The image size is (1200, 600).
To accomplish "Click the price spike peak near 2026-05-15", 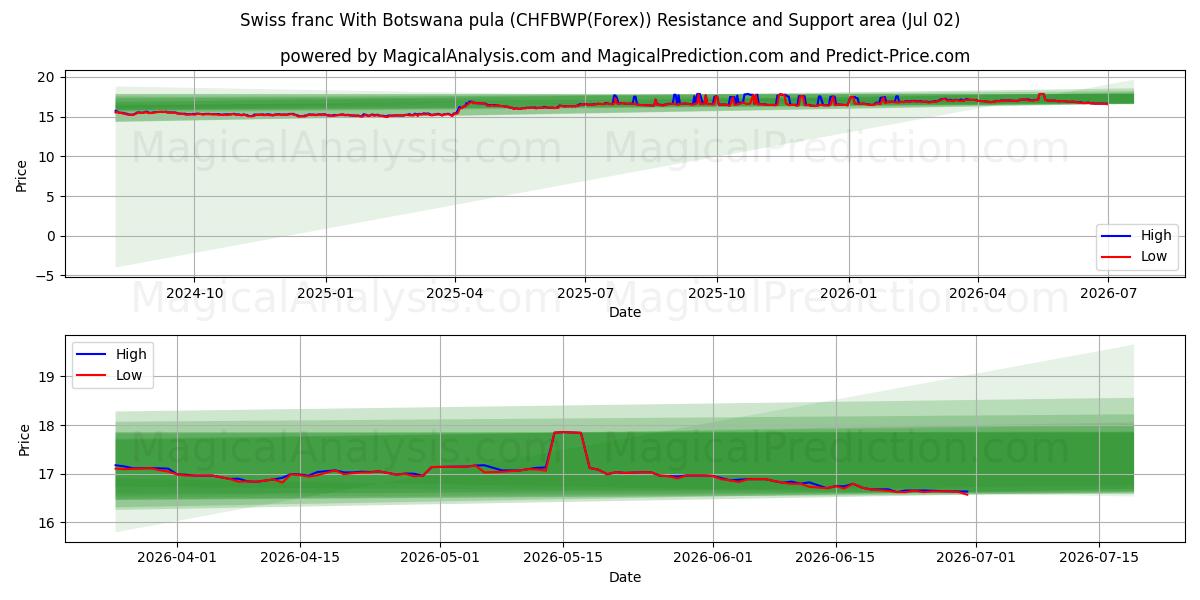I will click(567, 432).
